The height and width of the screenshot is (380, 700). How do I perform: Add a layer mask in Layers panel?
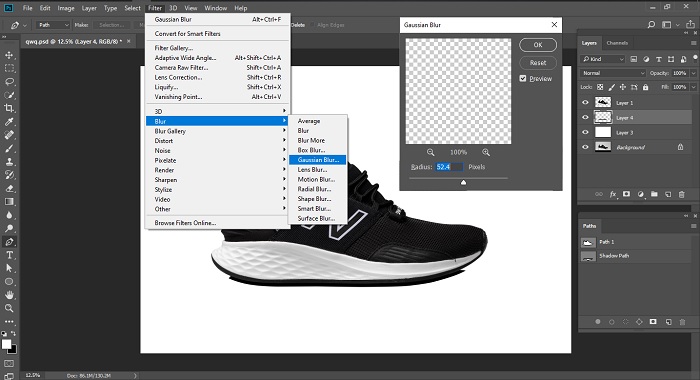pos(626,194)
